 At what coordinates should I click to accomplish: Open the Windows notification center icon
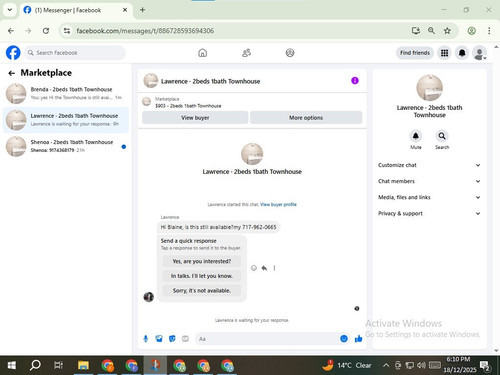click(x=485, y=366)
